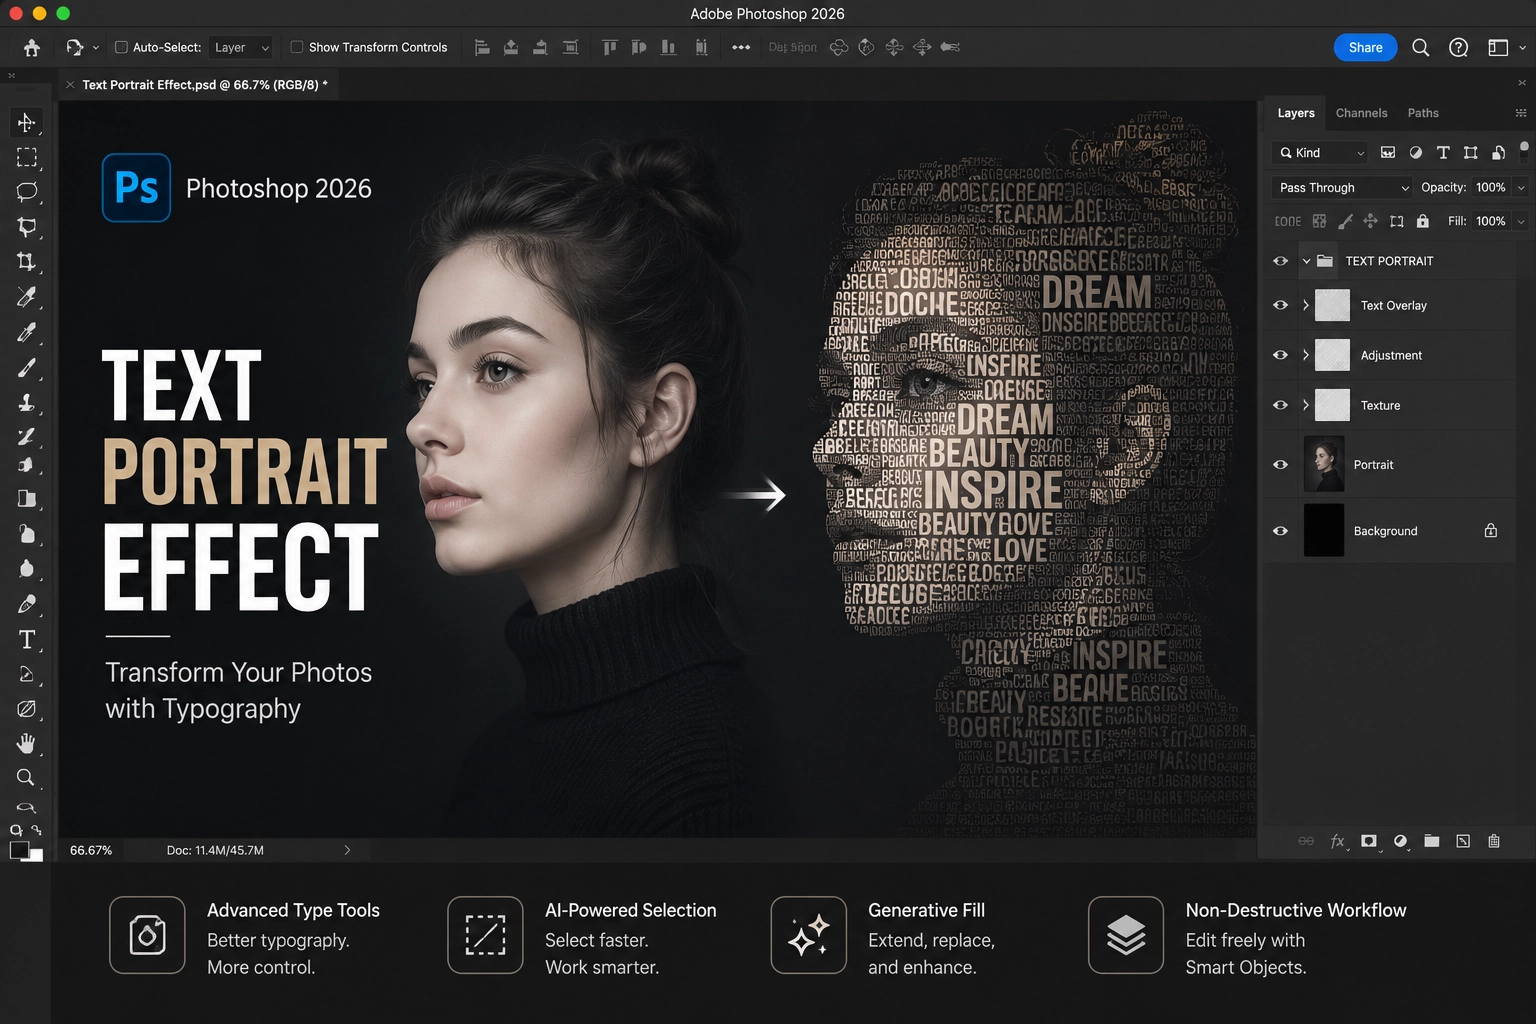
Task: Select the Clone Stamp tool
Action: click(x=26, y=402)
